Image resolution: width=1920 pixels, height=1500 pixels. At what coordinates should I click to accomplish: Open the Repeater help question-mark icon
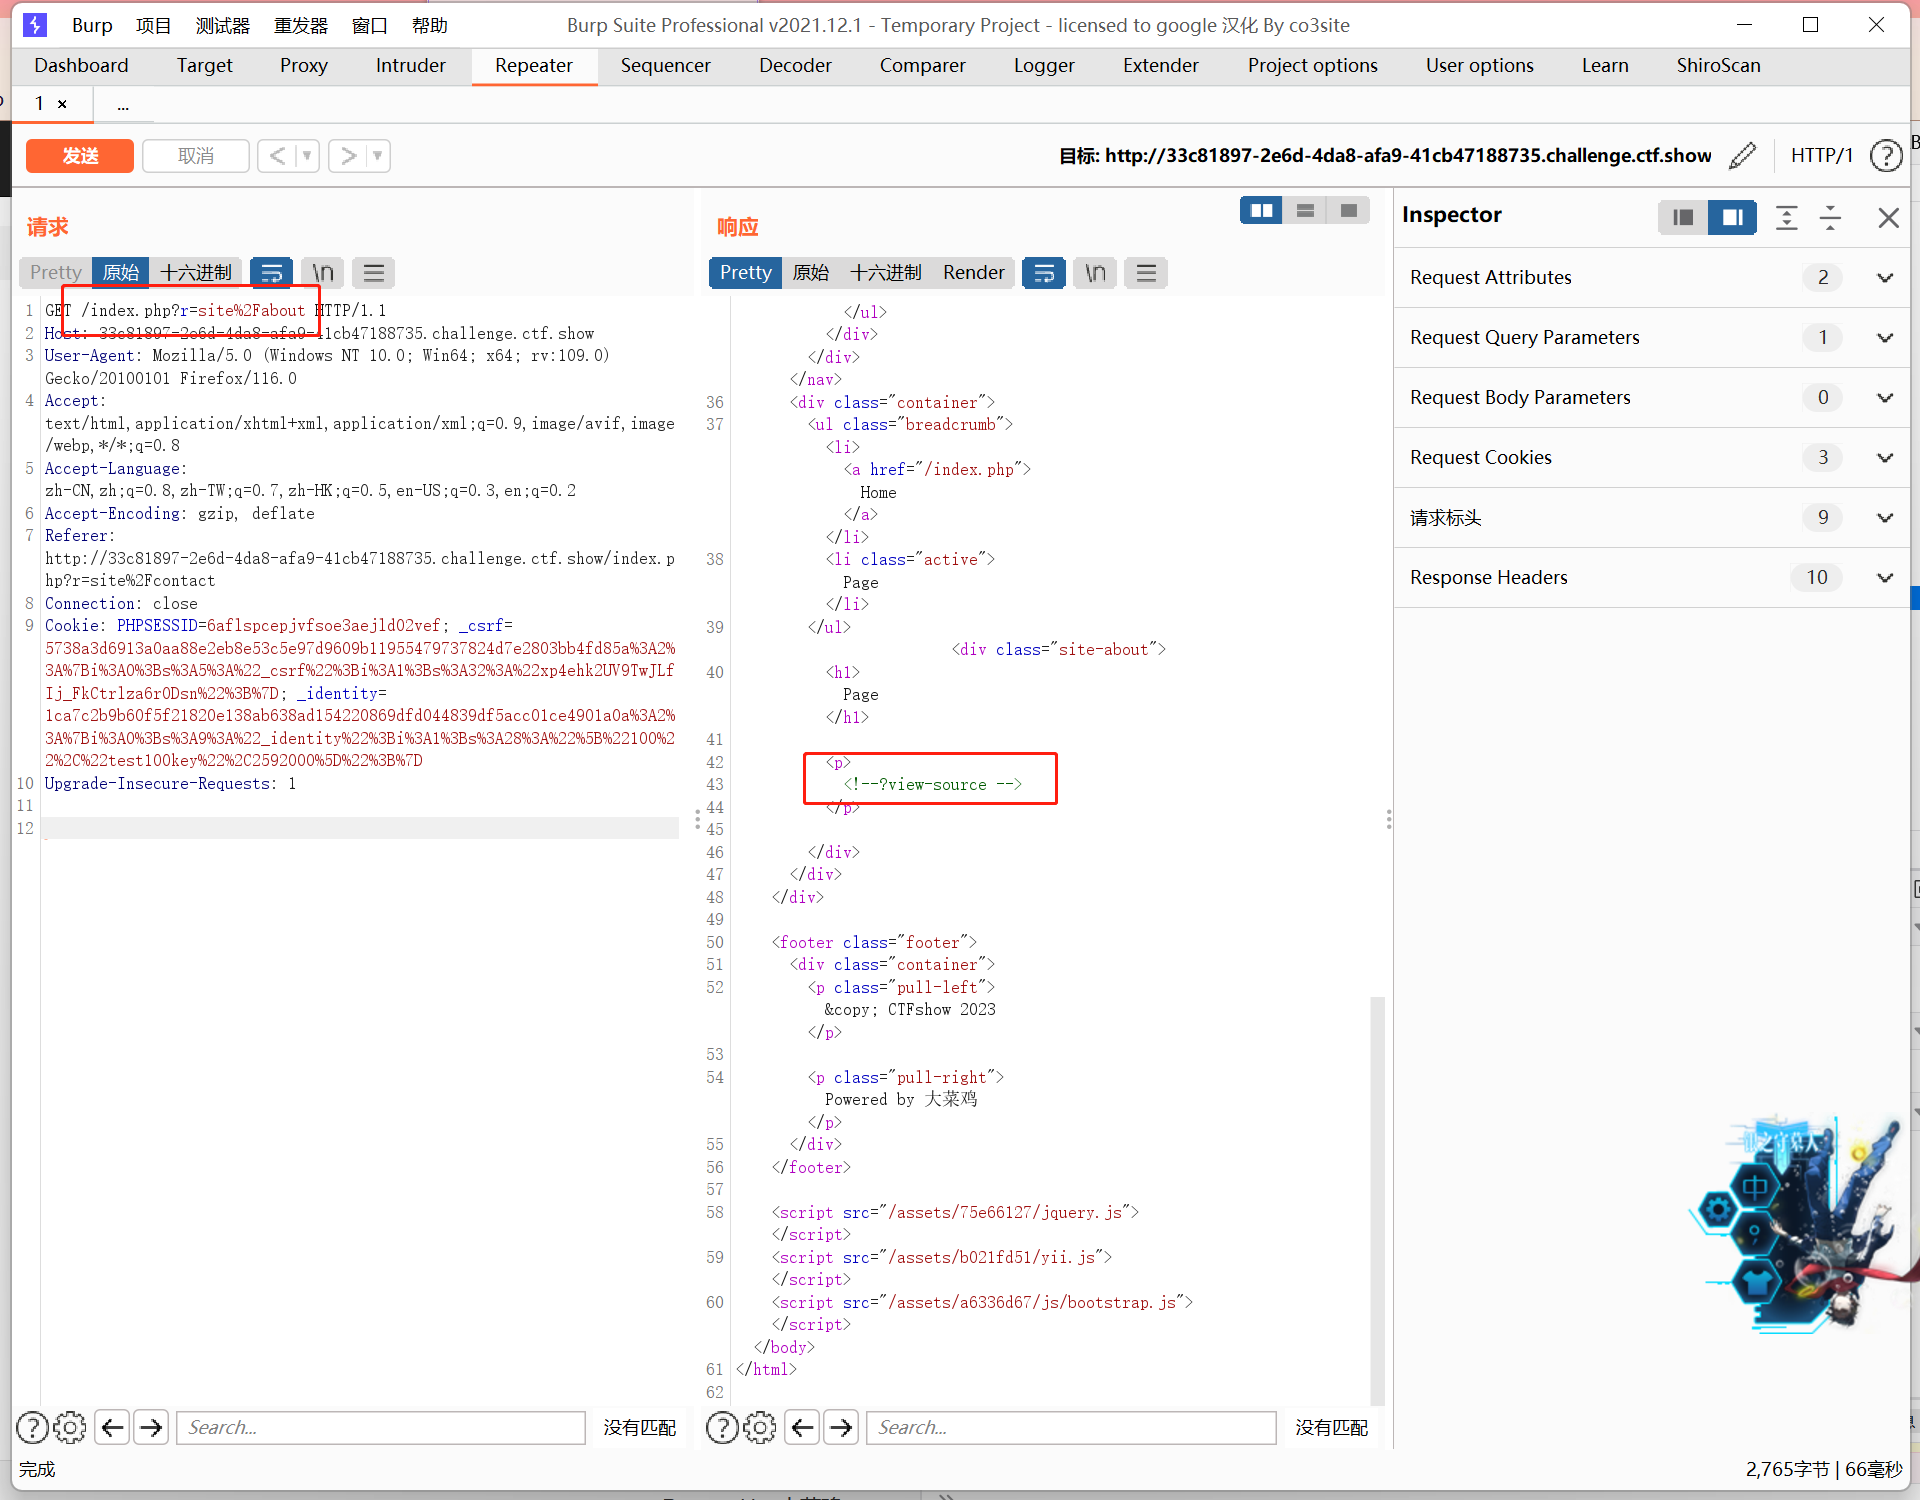1885,156
